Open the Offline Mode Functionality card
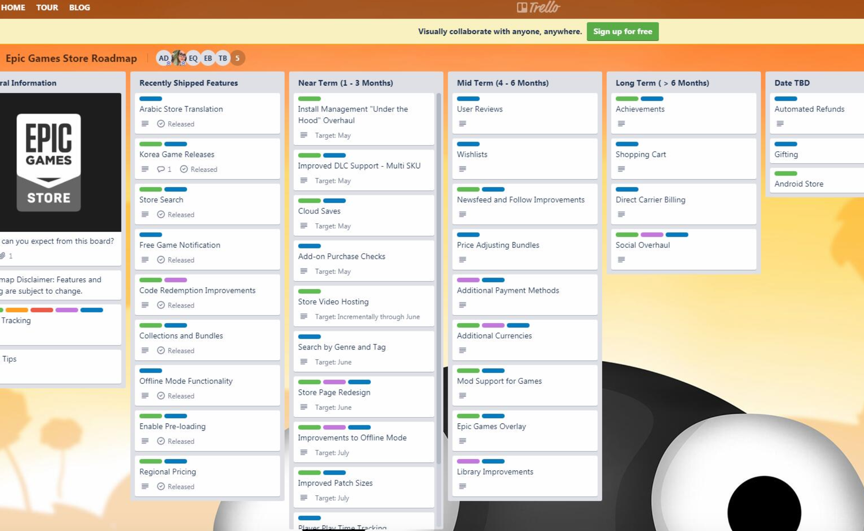Viewport: 864px width, 531px height. (x=207, y=385)
